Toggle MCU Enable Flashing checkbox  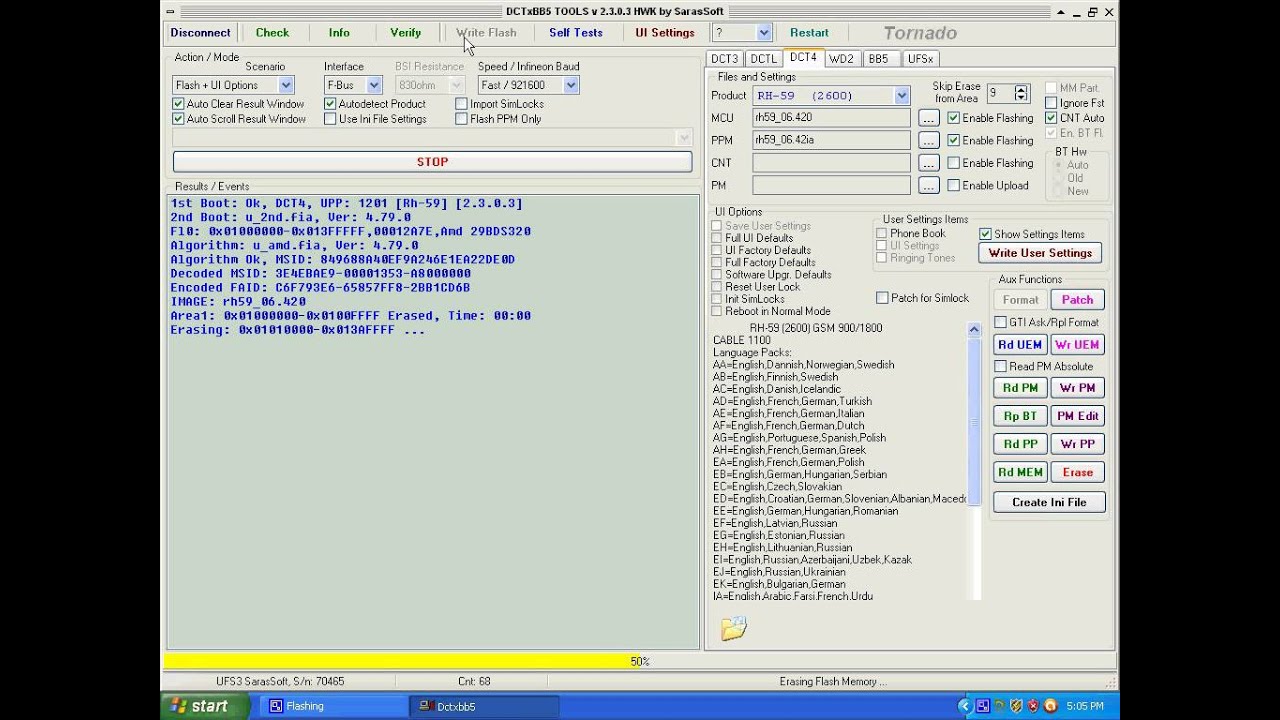click(x=953, y=118)
